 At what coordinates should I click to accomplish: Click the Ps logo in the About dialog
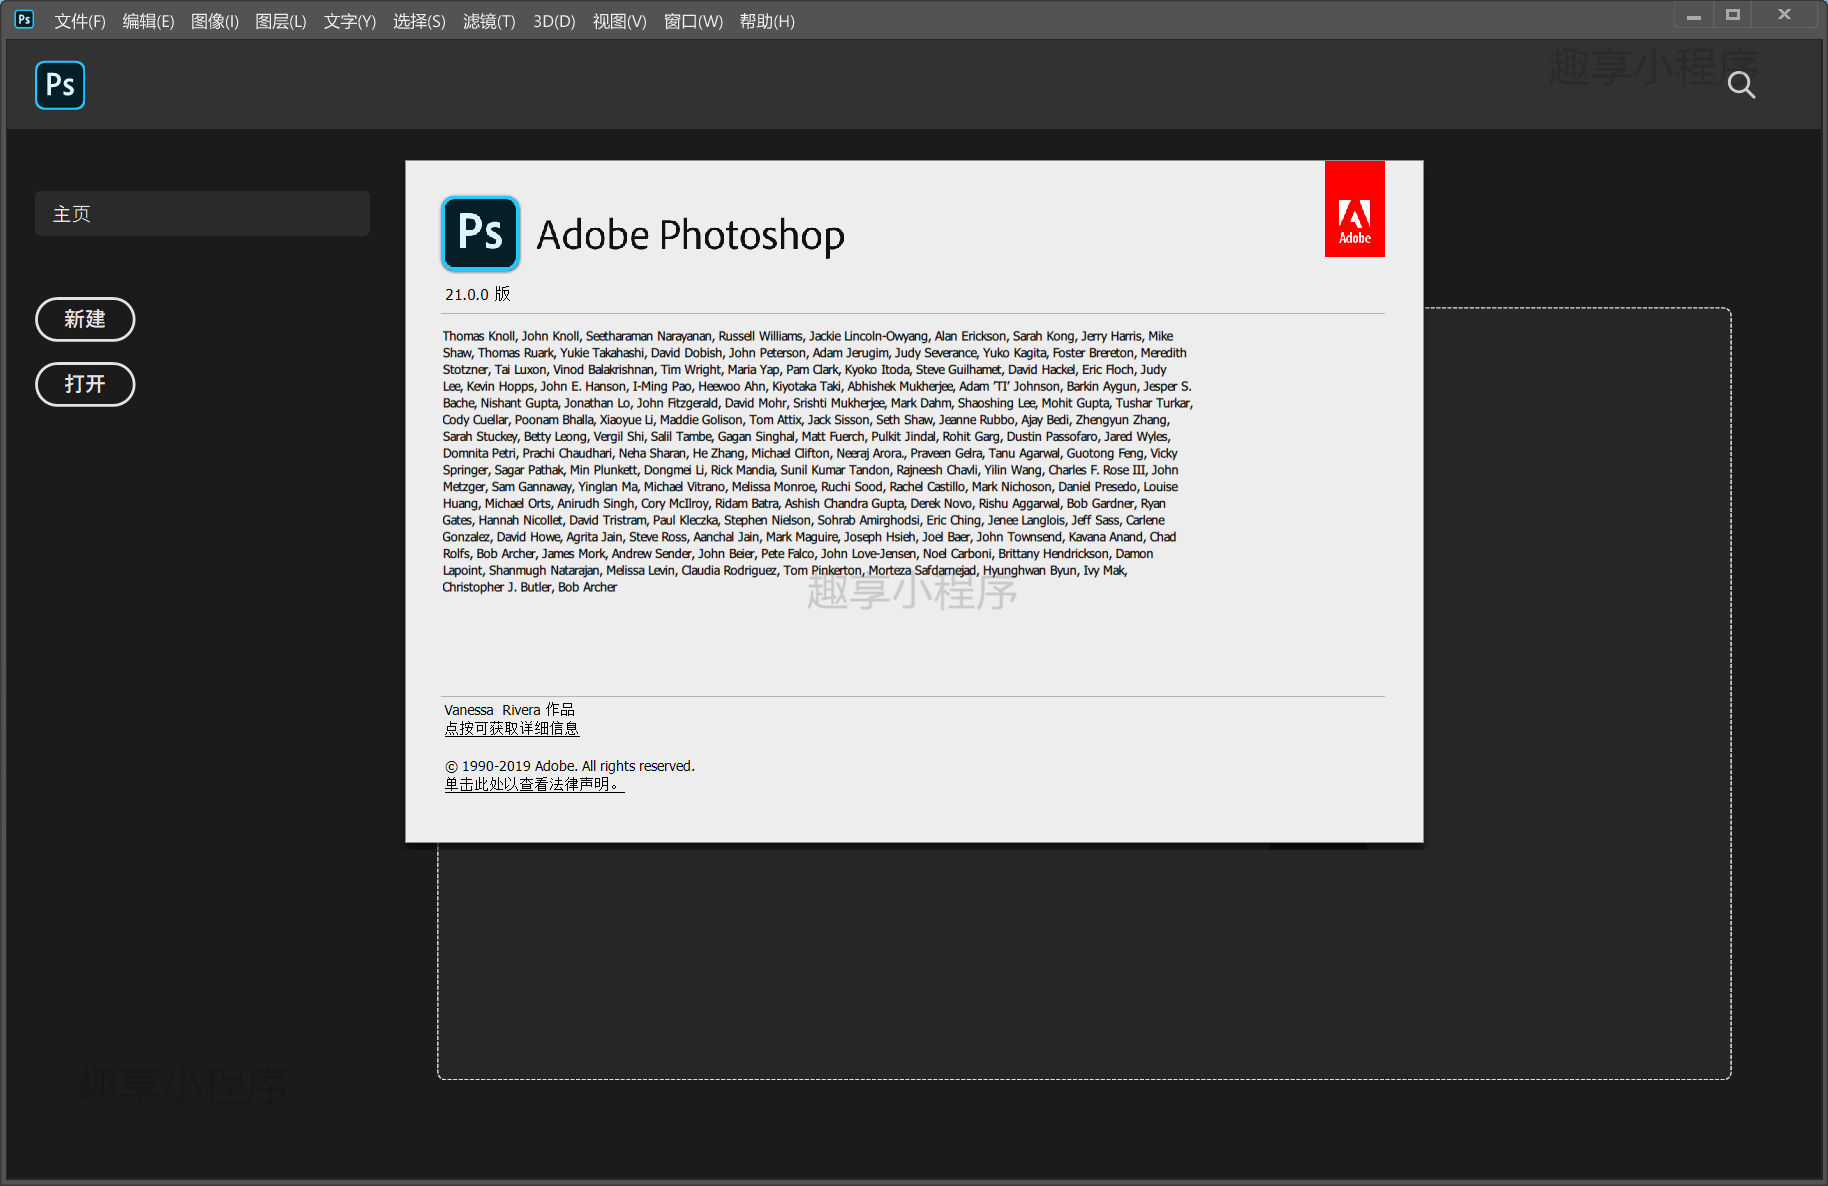[481, 234]
